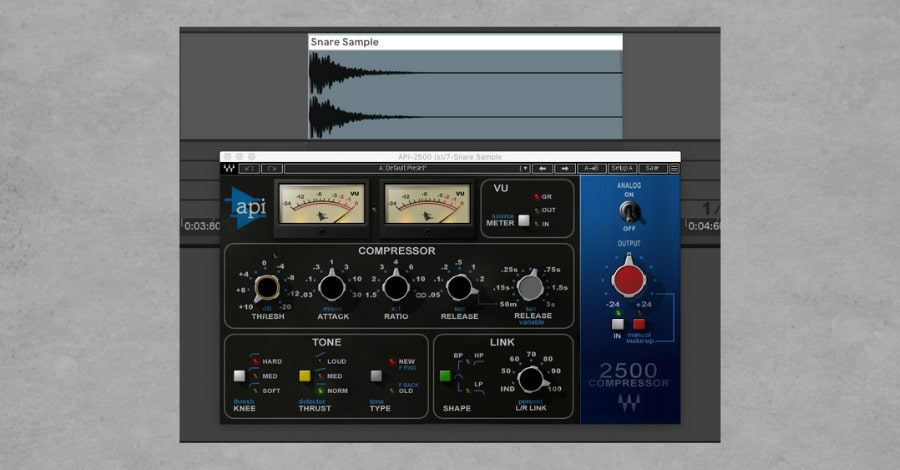Click the preset dropdown arrow
The image size is (900, 470).
click(524, 169)
